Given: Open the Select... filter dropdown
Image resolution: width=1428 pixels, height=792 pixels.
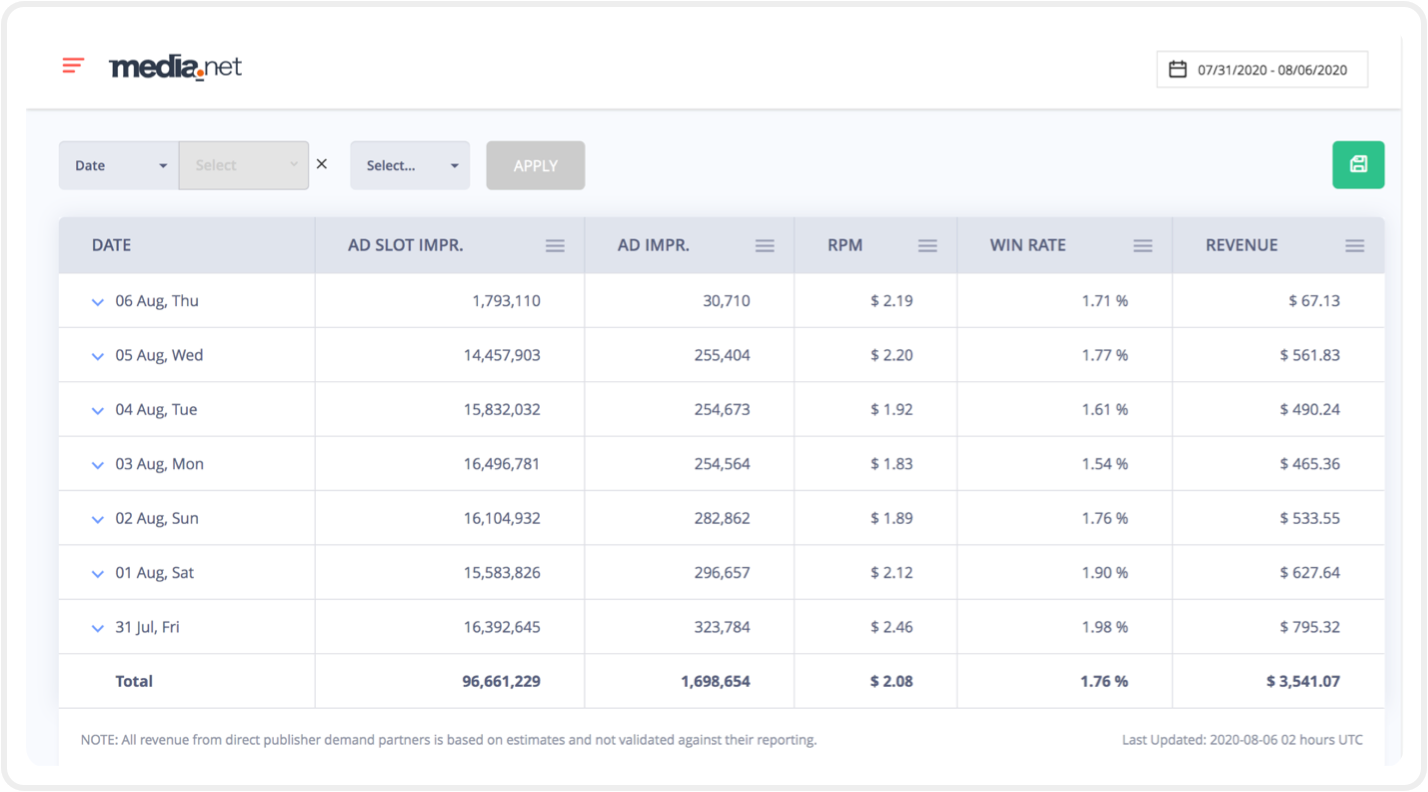Looking at the screenshot, I should point(410,165).
